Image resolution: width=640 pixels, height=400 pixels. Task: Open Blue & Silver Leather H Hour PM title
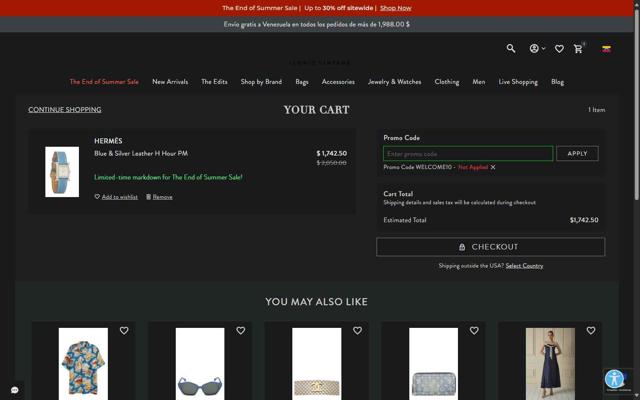[x=141, y=153]
